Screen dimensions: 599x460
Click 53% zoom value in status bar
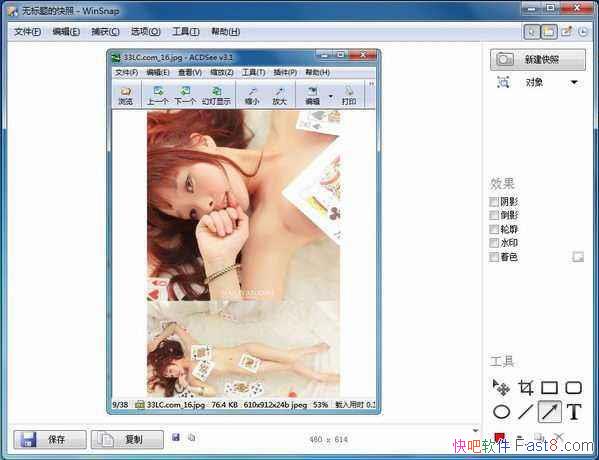point(320,405)
